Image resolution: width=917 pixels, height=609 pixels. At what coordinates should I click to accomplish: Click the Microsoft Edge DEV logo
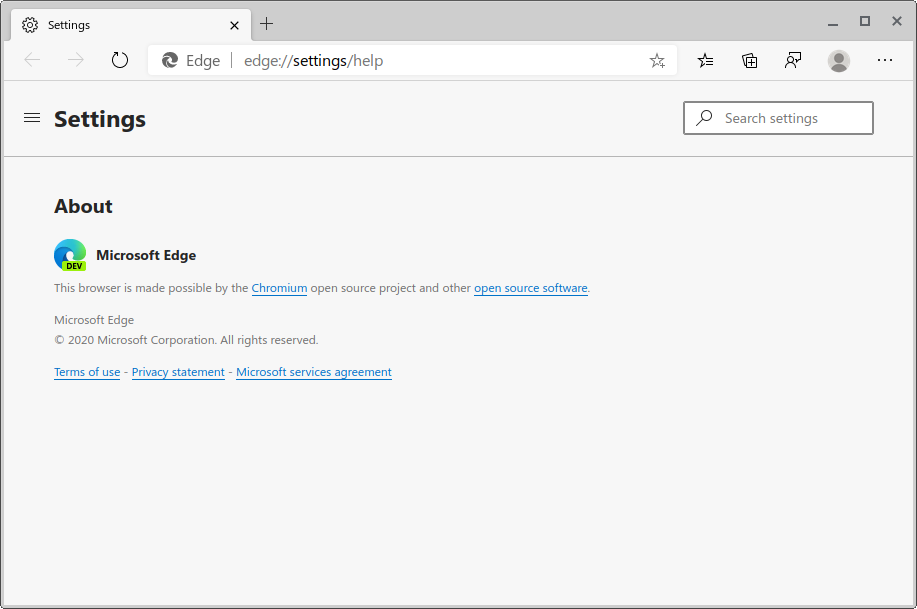[70, 255]
